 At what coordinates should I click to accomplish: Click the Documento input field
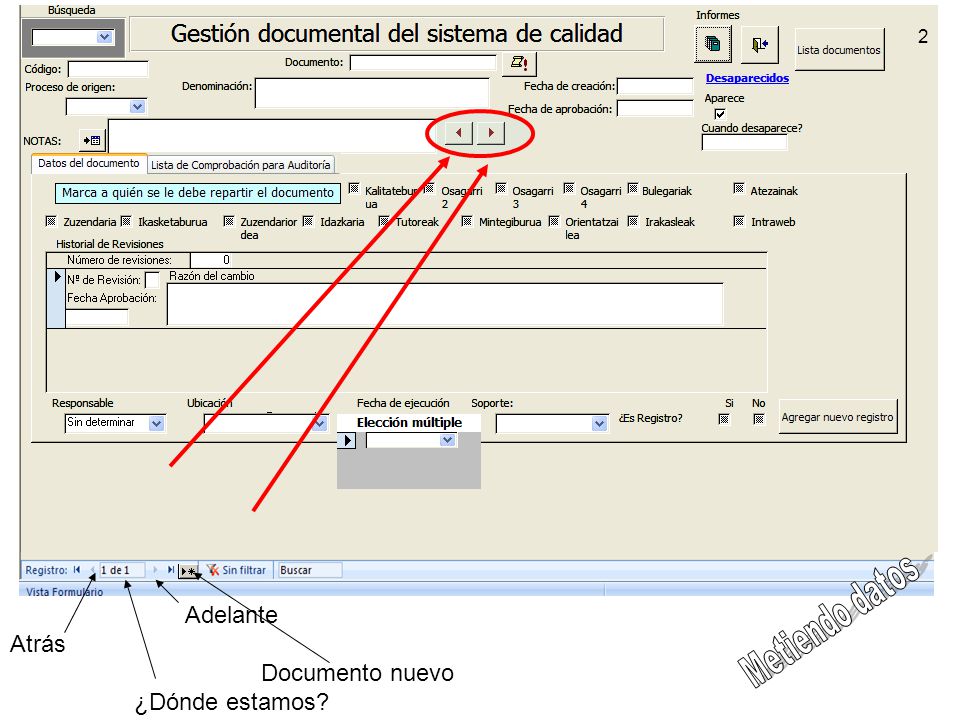click(423, 62)
